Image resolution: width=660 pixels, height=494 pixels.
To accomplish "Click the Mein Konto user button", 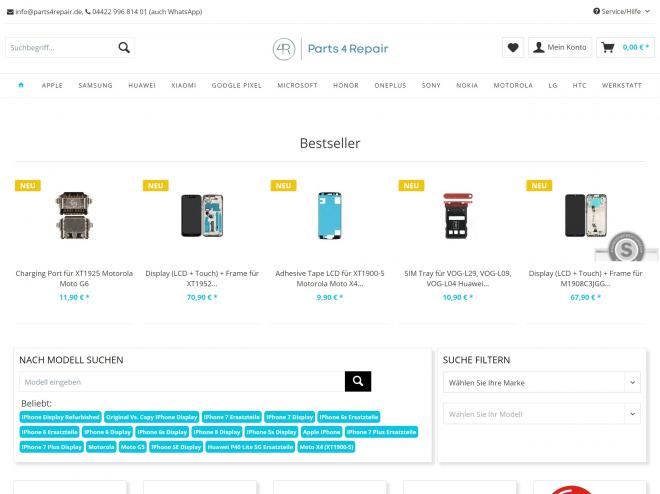I will point(560,48).
